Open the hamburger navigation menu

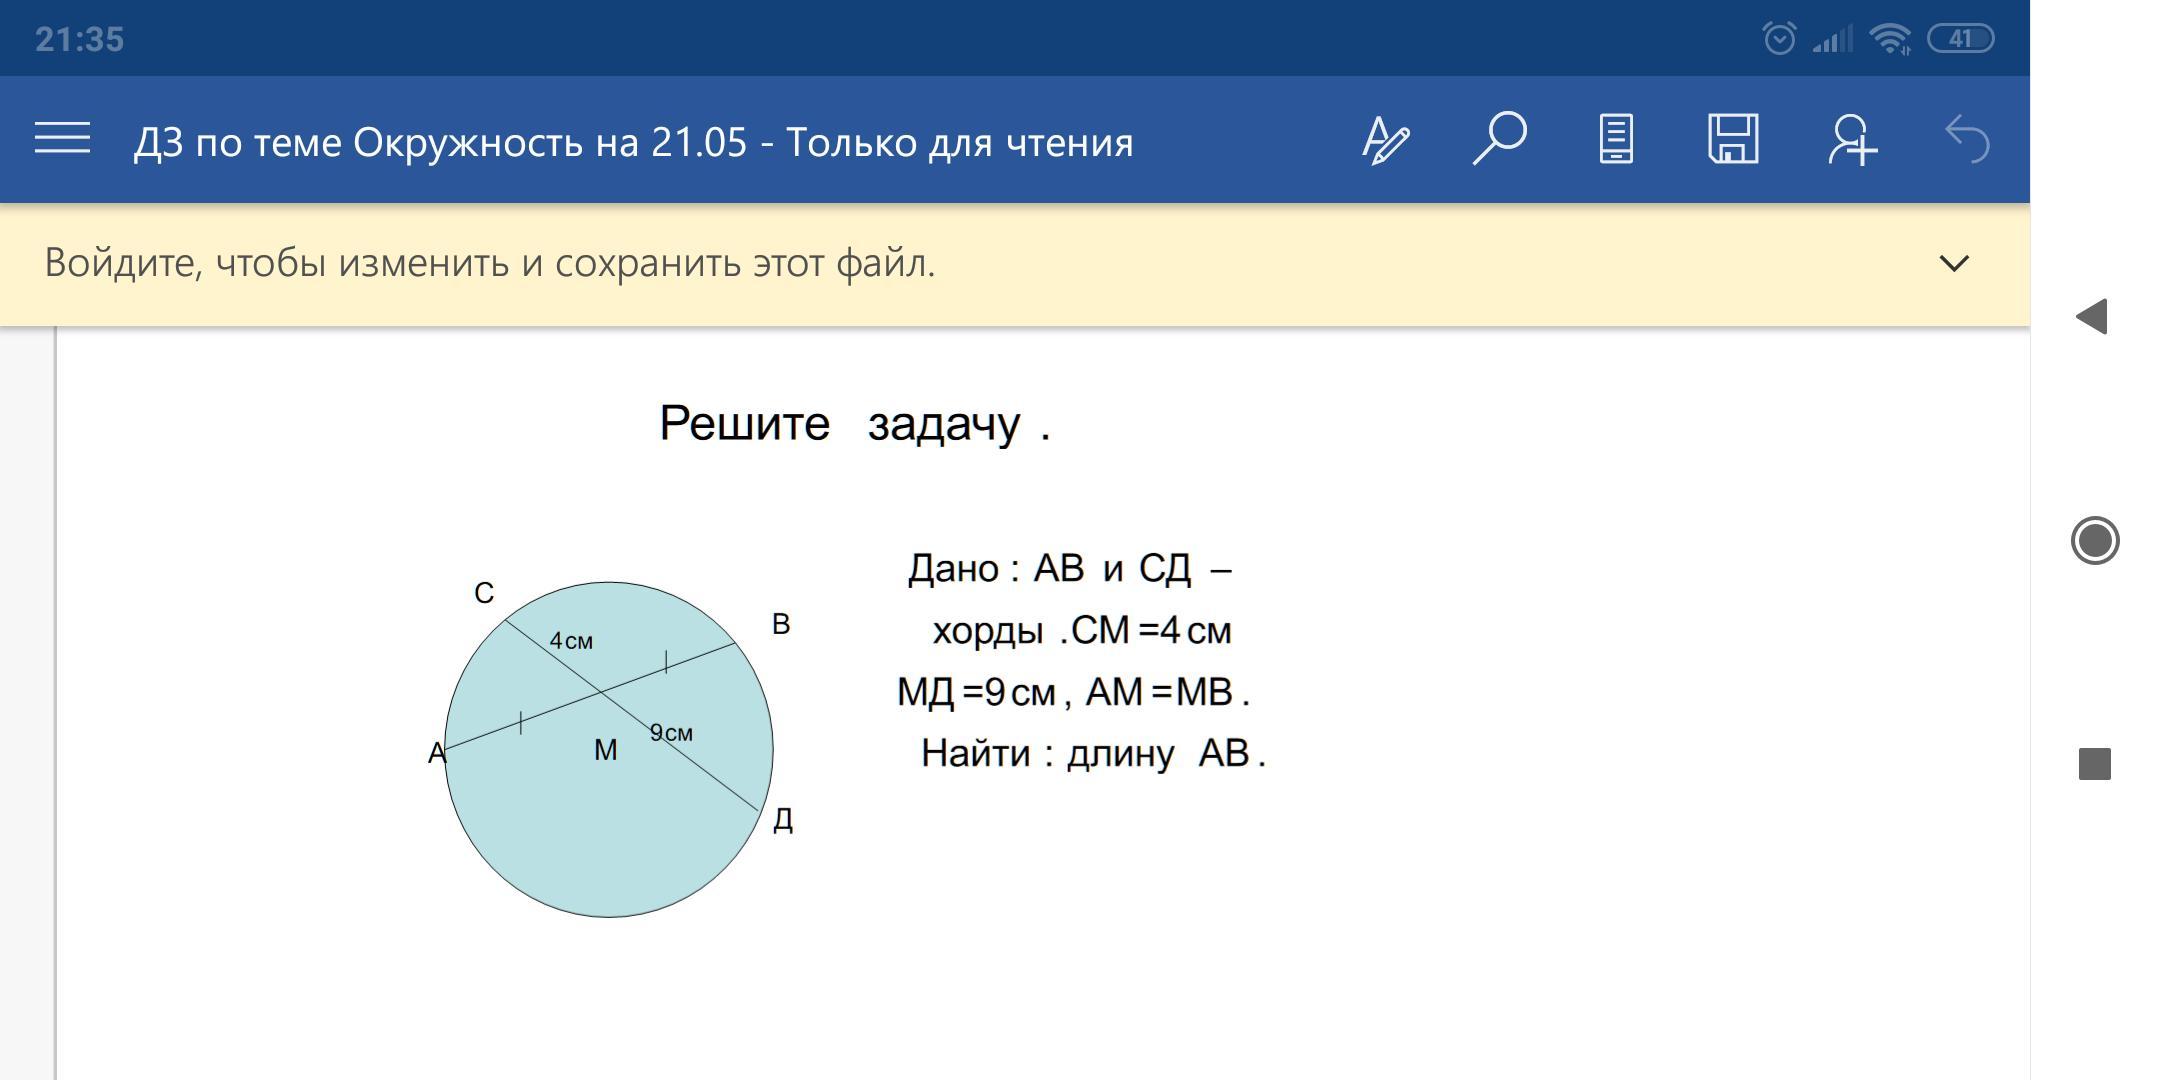[x=62, y=139]
